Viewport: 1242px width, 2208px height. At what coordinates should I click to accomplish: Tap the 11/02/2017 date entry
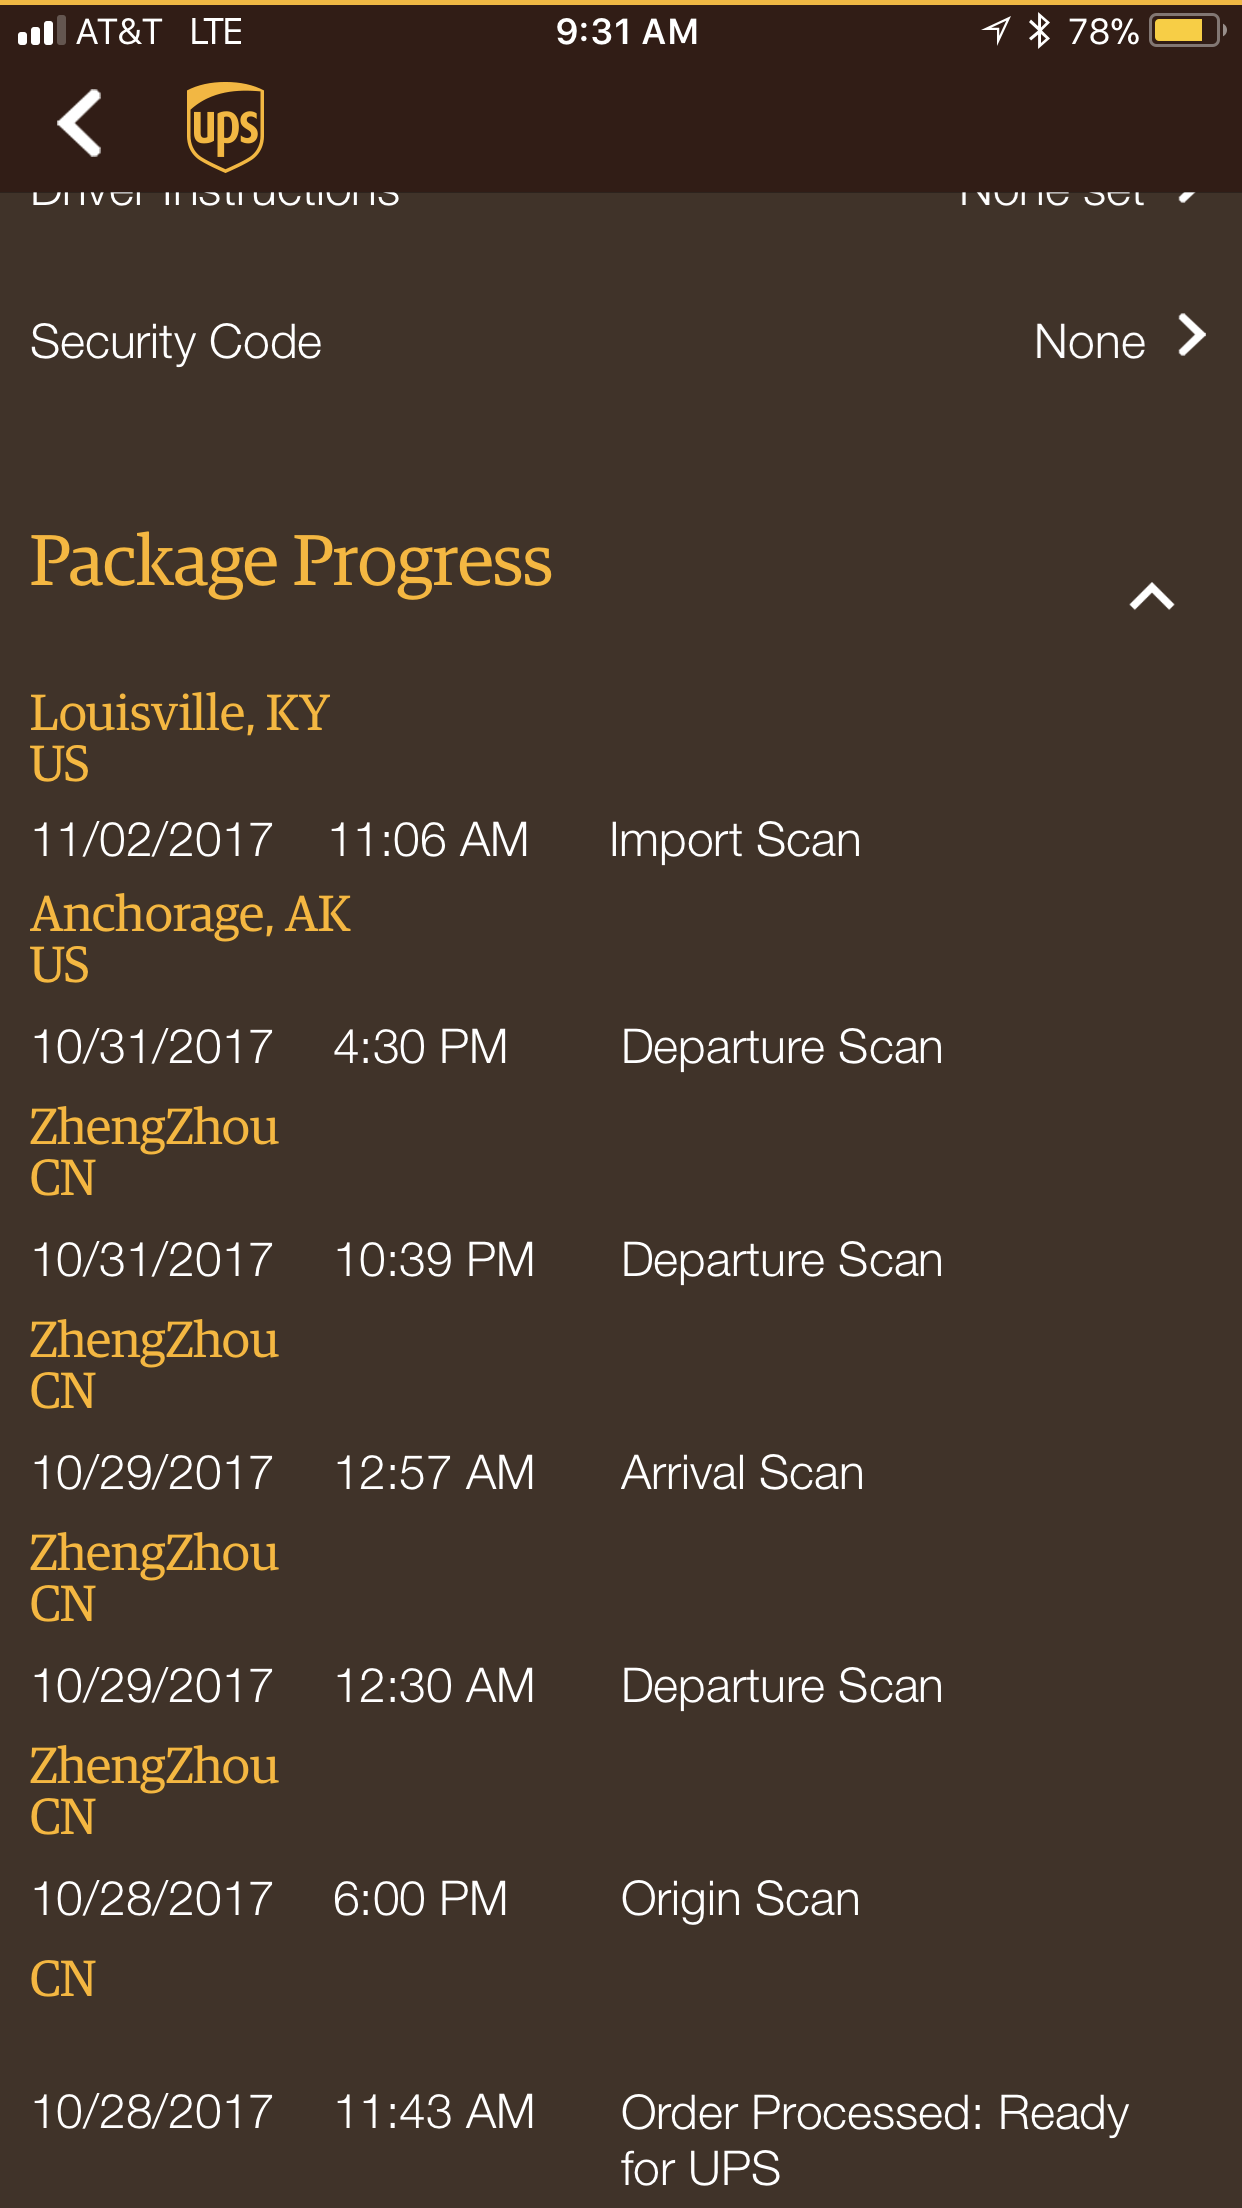(152, 840)
